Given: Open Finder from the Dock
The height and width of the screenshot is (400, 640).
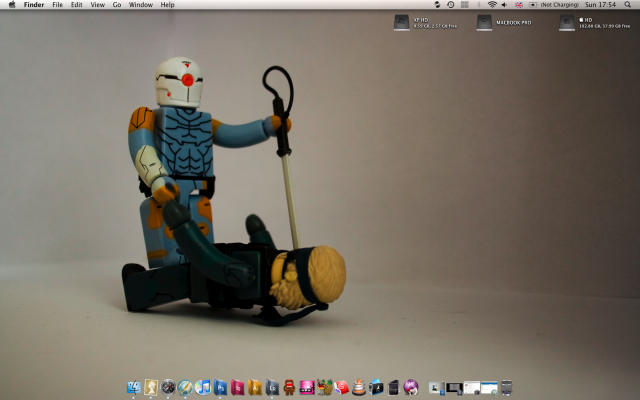Looking at the screenshot, I should click(134, 387).
